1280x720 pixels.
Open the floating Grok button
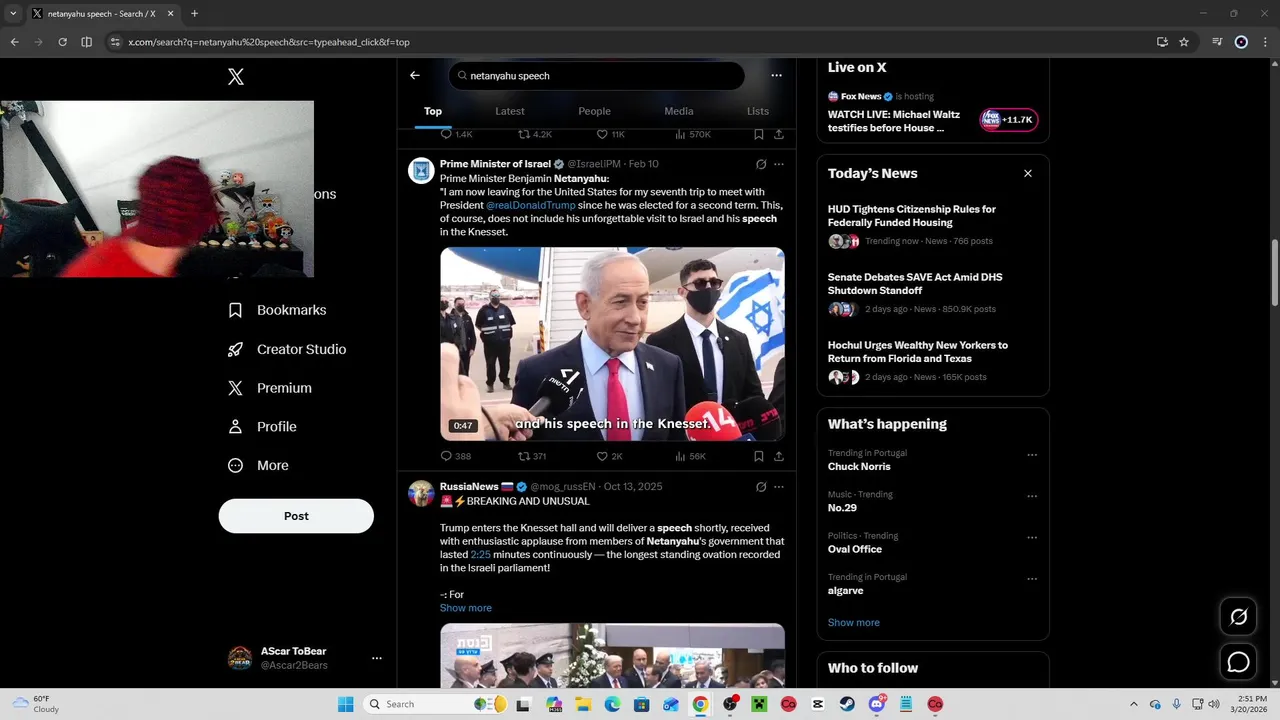point(1238,617)
